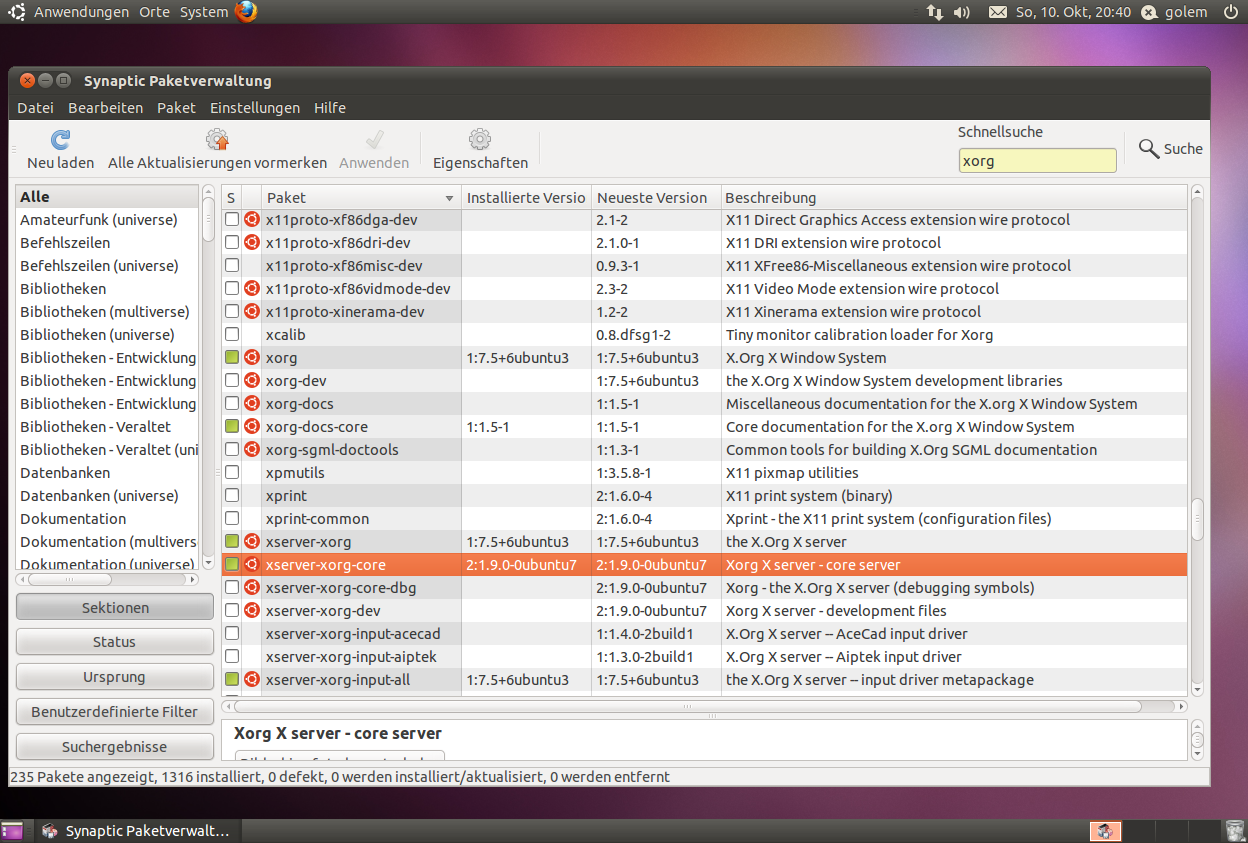This screenshot has width=1248, height=843.
Task: Toggle checkbox for xorg-docs-core package
Action: pyautogui.click(x=232, y=427)
